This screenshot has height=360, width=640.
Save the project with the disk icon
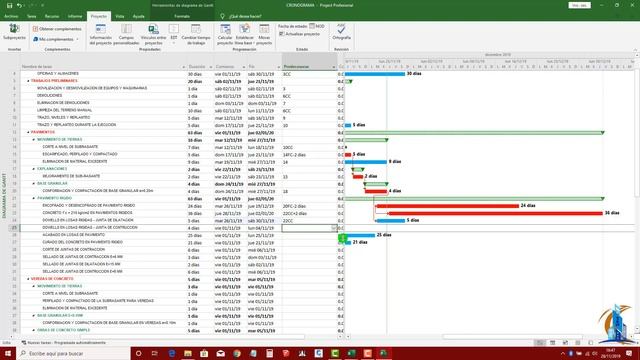pos(9,5)
